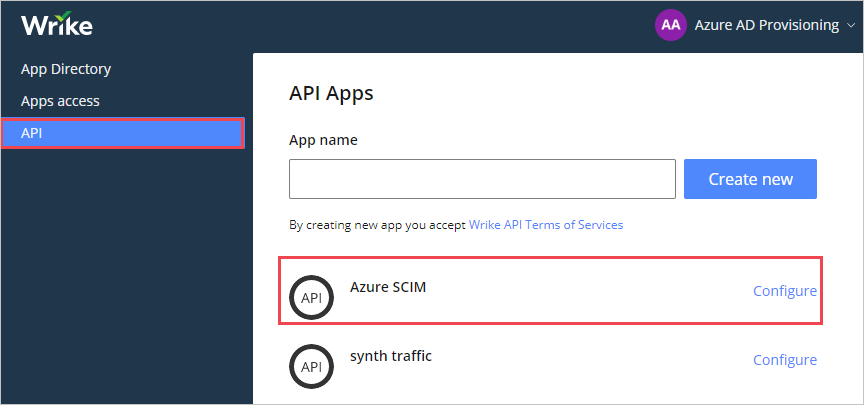Open App Directory in sidebar
Screen dimensions: 864x405
pos(66,69)
